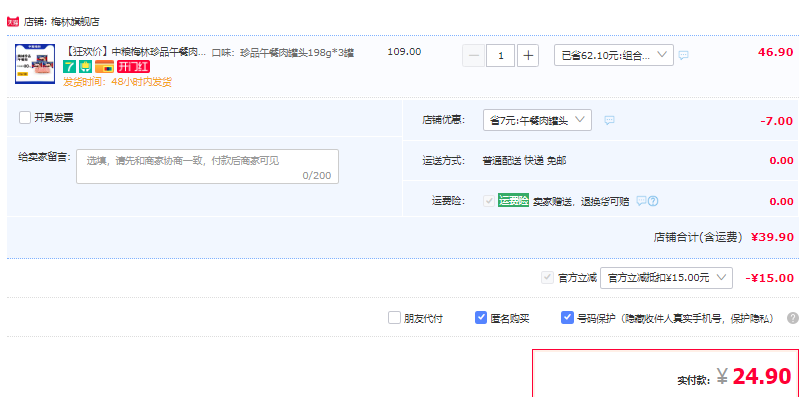Click comment bubble beside the 已省62.10元 dropdown
Viewport: 809px width, 397px height.
coord(683,55)
